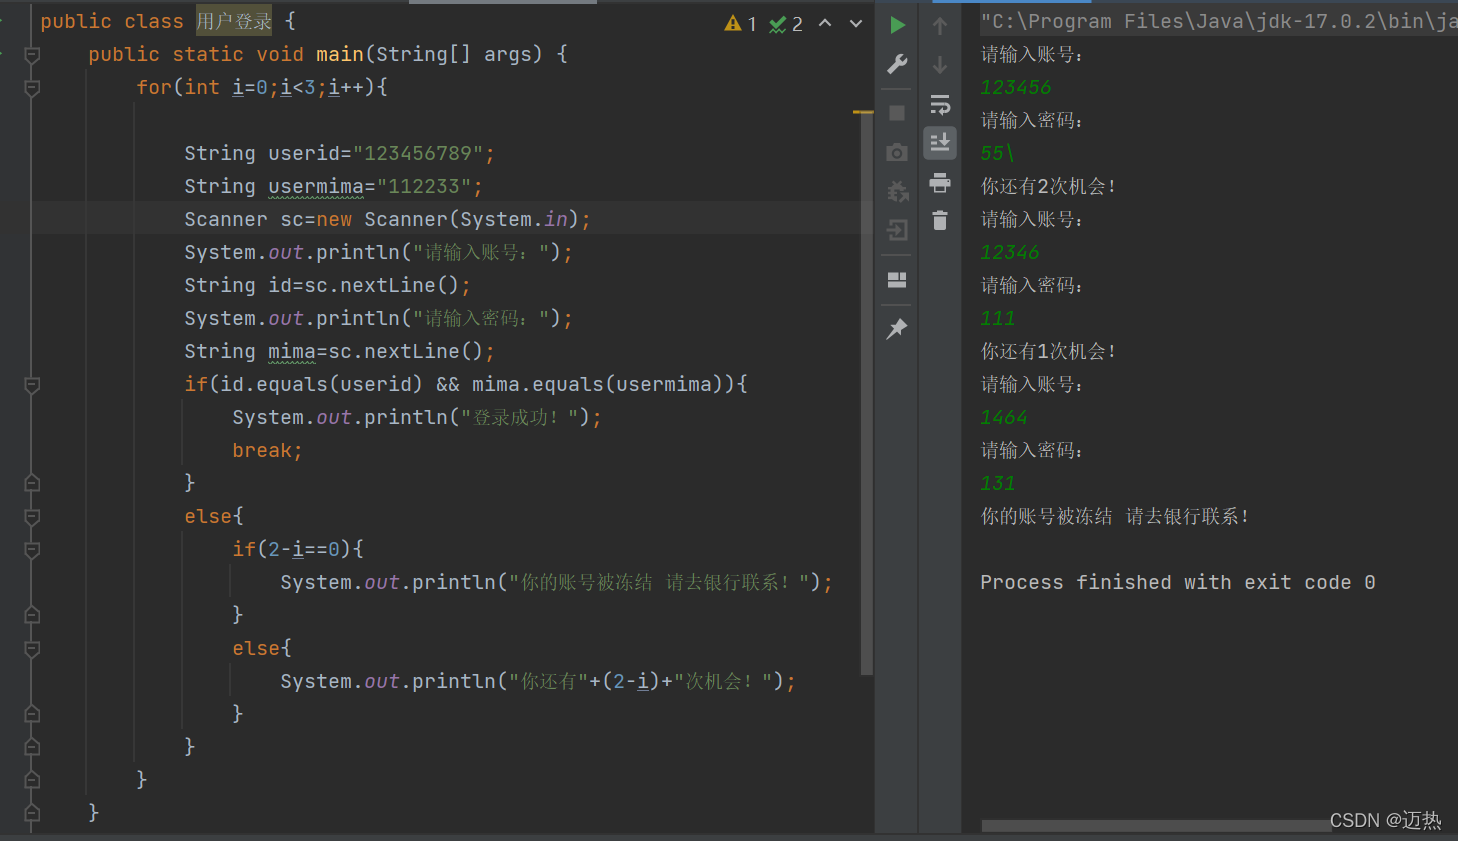Click the Print console output icon
The width and height of the screenshot is (1458, 841).
pyautogui.click(x=940, y=182)
